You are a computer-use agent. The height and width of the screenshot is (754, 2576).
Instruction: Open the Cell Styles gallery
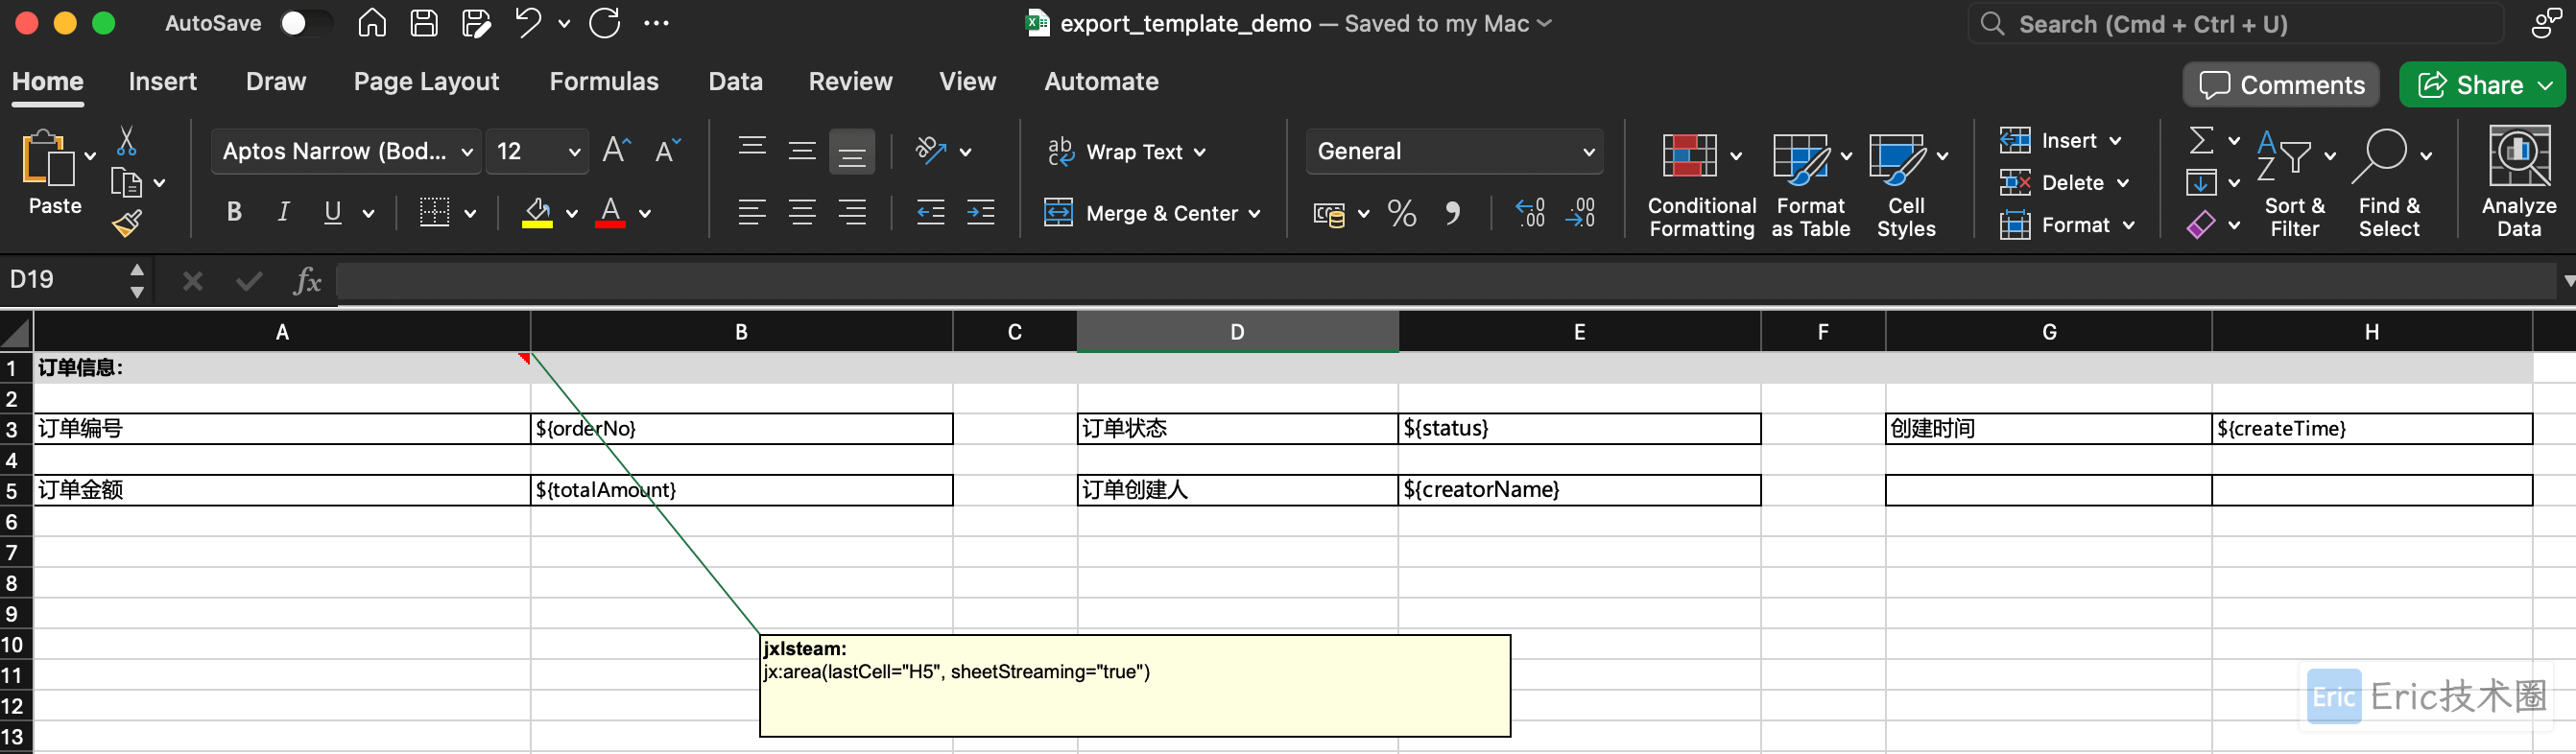coord(1907,184)
